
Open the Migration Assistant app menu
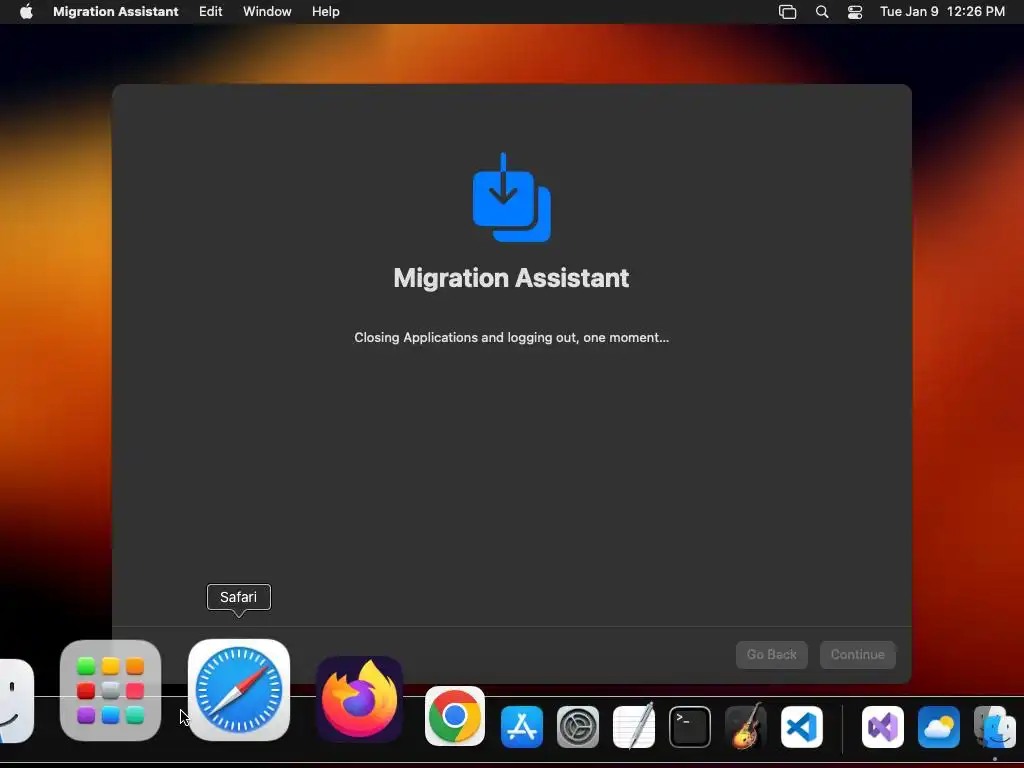point(116,12)
